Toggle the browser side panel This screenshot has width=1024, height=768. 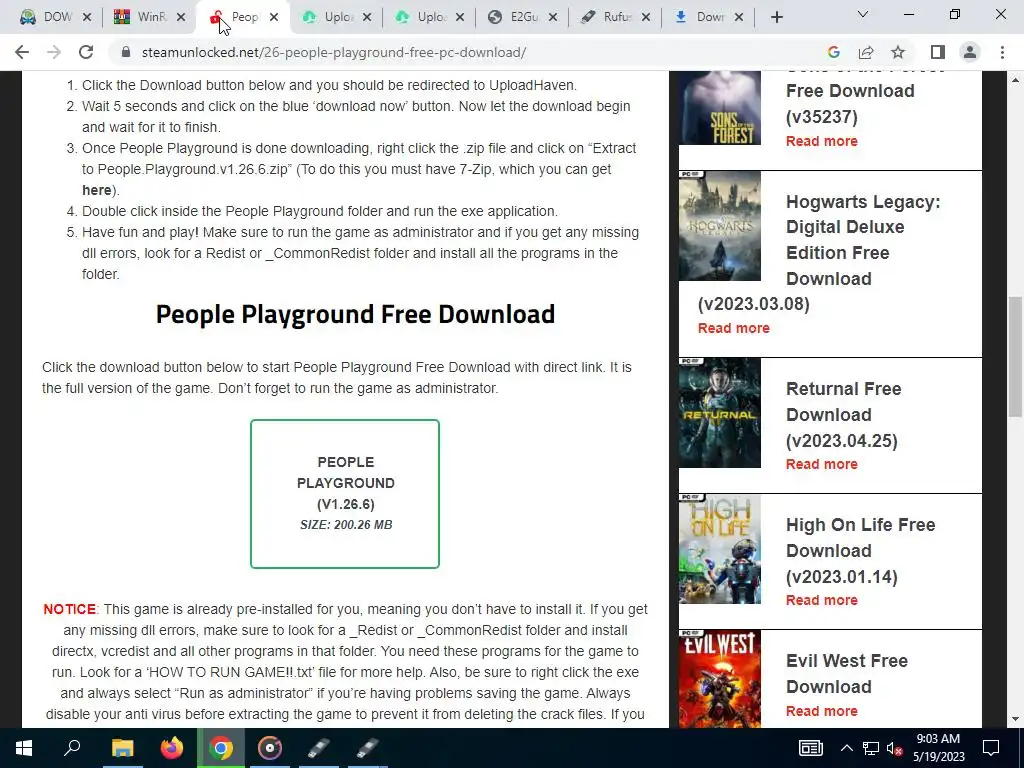click(938, 52)
